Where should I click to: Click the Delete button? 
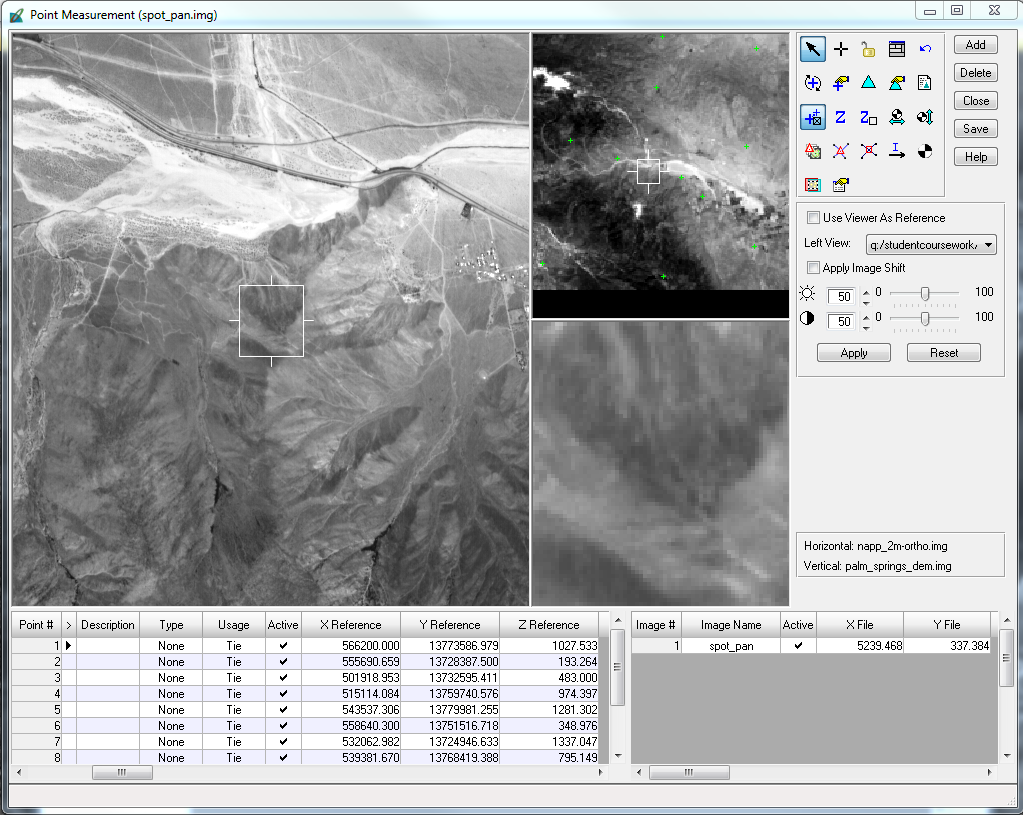pos(975,73)
